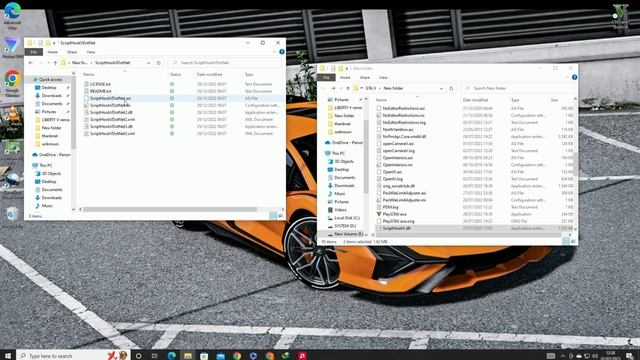Viewport: 640px width, 360px height.
Task: Show hidden system tray icons
Action: point(562,356)
